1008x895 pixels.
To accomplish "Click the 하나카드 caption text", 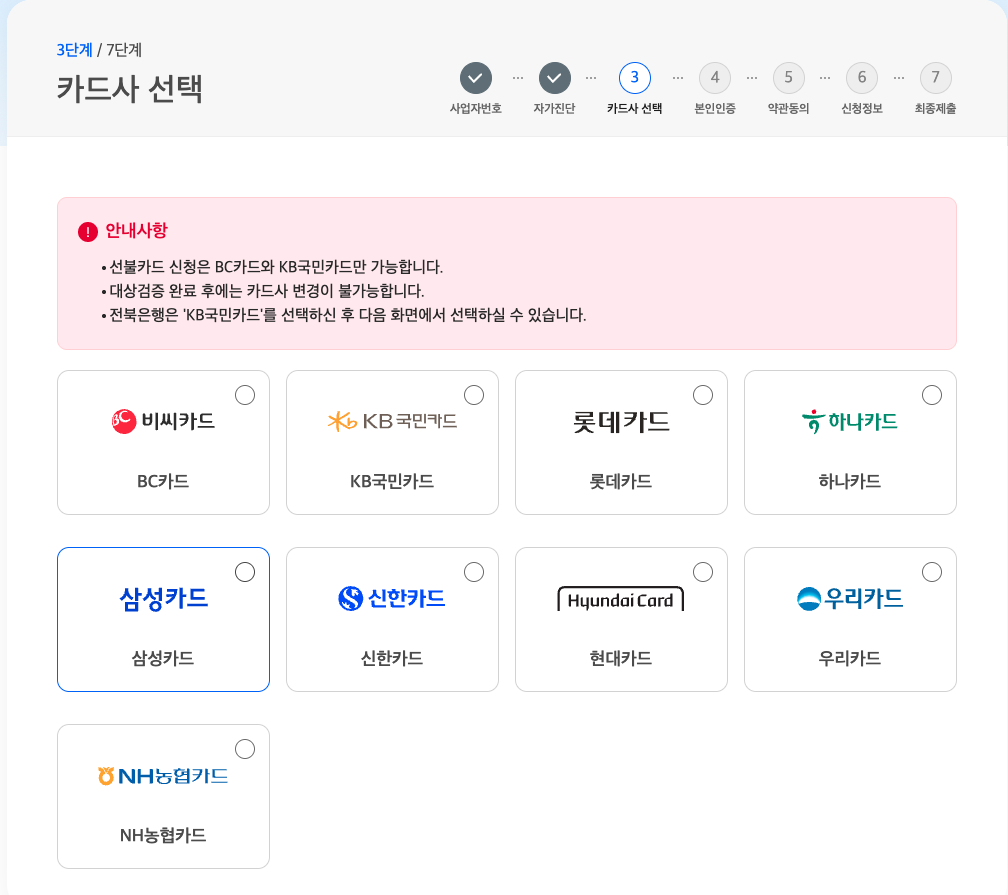I will [850, 482].
